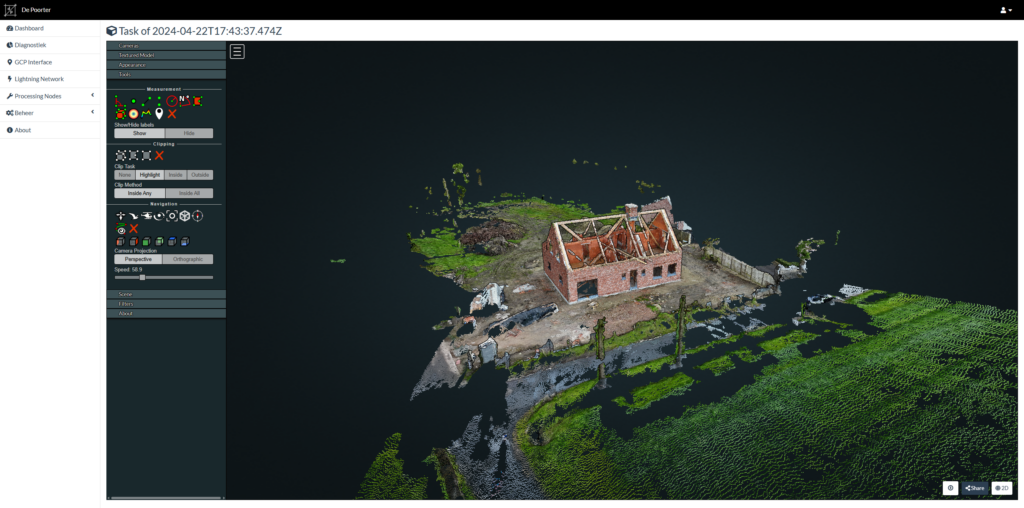Image resolution: width=1024 pixels, height=508 pixels.
Task: Set Clip Method to Inside All
Action: (x=188, y=193)
